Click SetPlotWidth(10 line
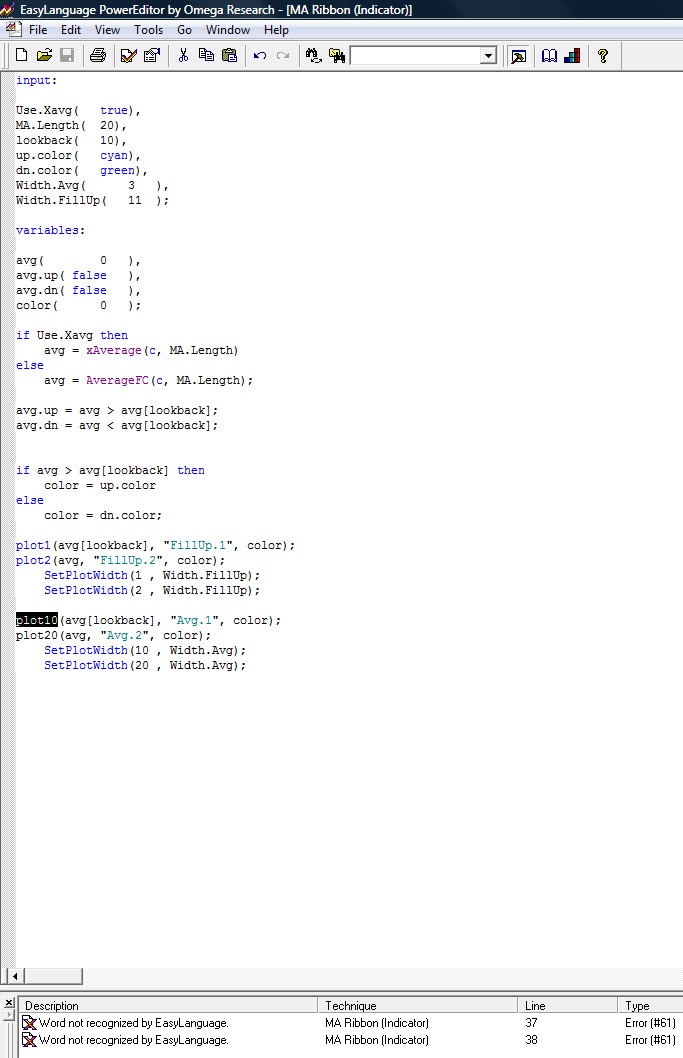Viewport: 683px width, 1058px height. 145,650
